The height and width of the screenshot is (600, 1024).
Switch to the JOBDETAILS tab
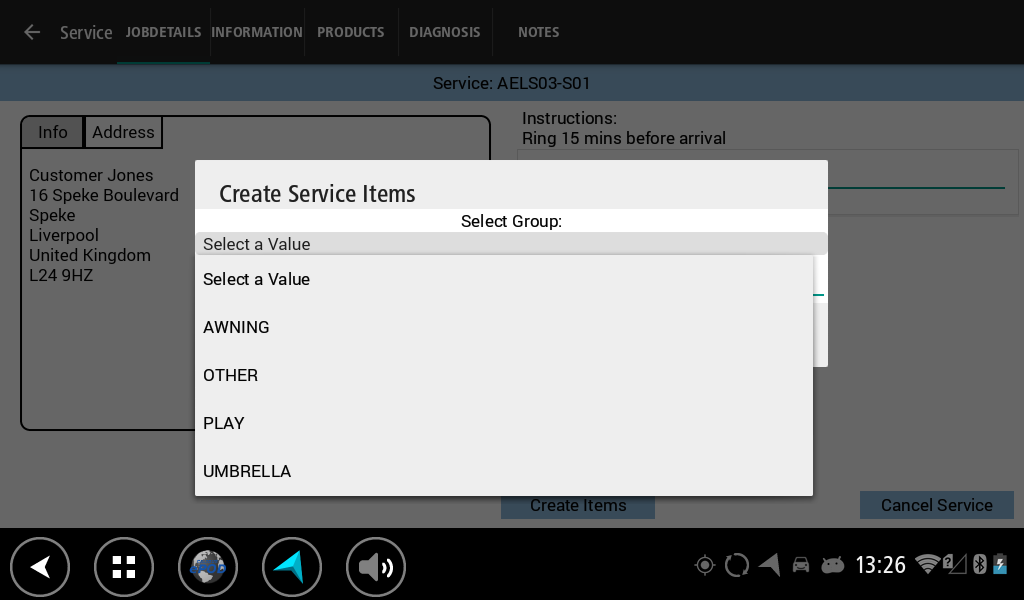click(163, 32)
